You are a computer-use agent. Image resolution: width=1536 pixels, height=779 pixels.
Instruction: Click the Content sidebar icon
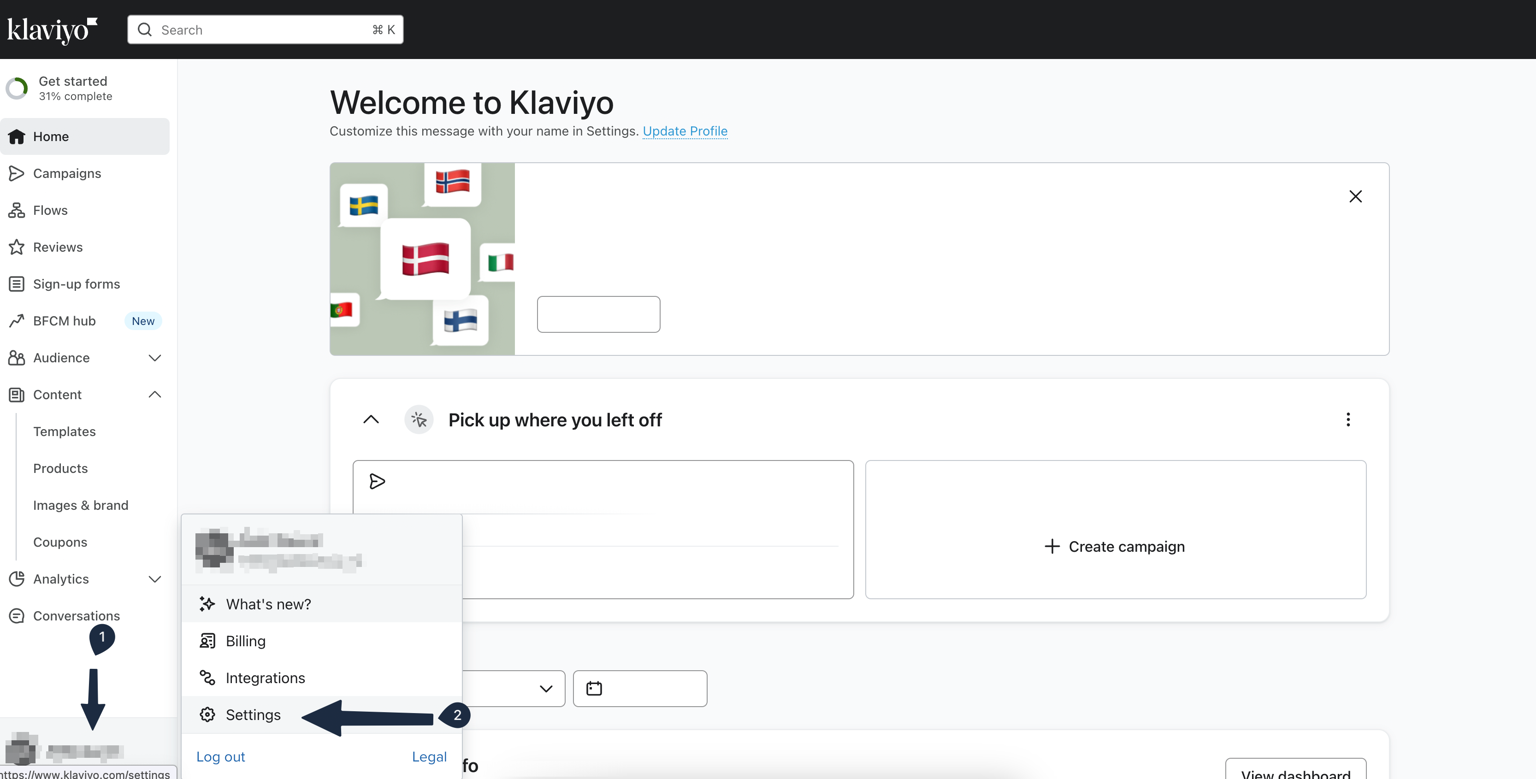[17, 395]
